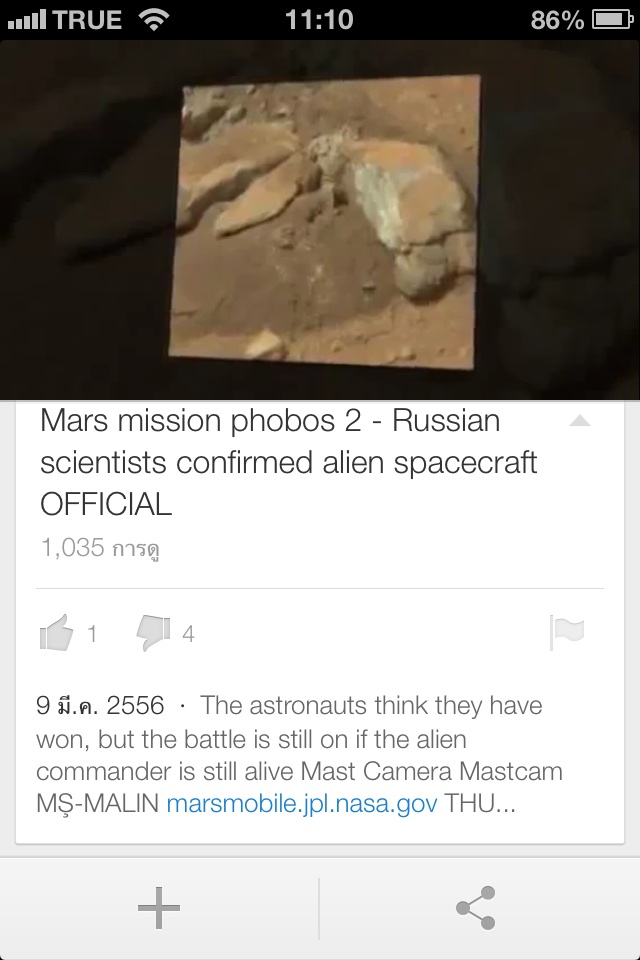The height and width of the screenshot is (960, 640).
Task: Tap the video title about Phobos 2
Action: point(288,462)
